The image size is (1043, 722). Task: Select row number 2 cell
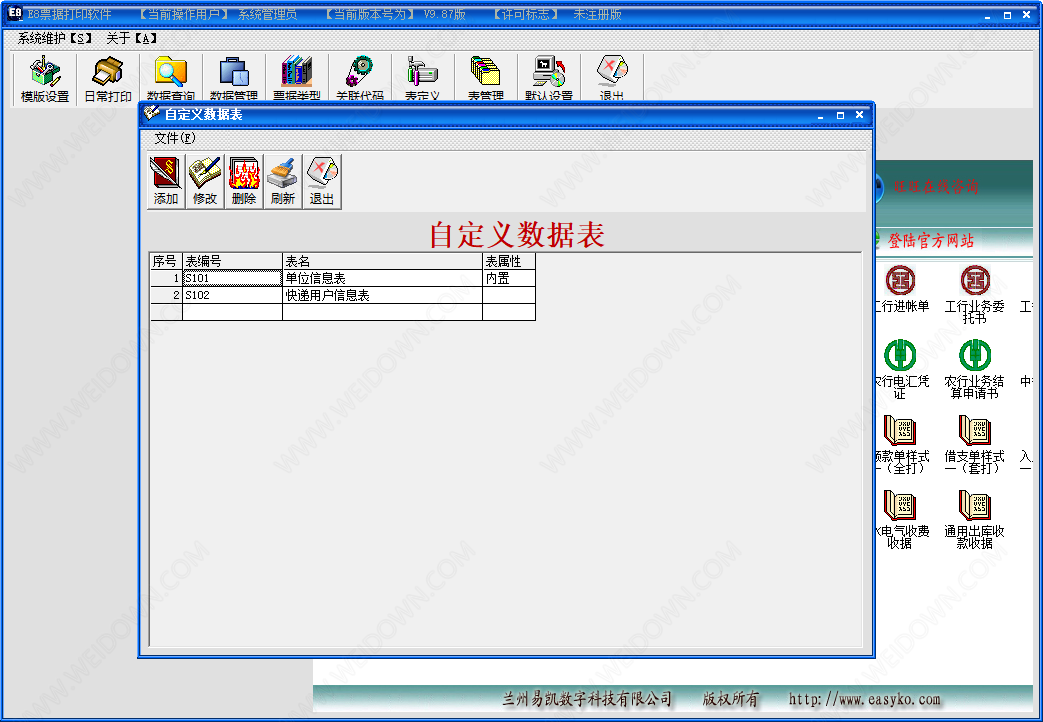click(x=166, y=295)
